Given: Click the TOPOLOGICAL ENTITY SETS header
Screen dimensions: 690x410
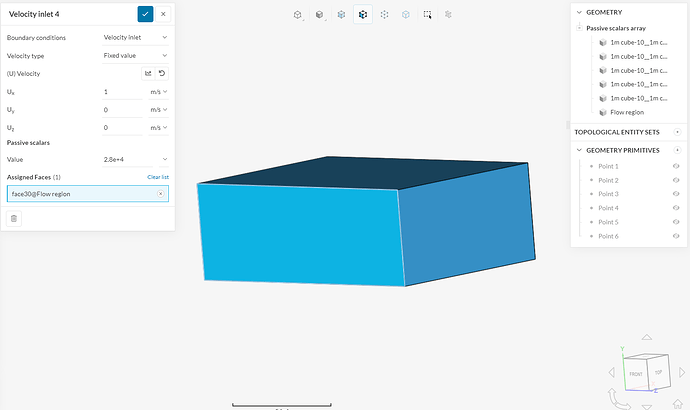Looking at the screenshot, I should [x=617, y=132].
